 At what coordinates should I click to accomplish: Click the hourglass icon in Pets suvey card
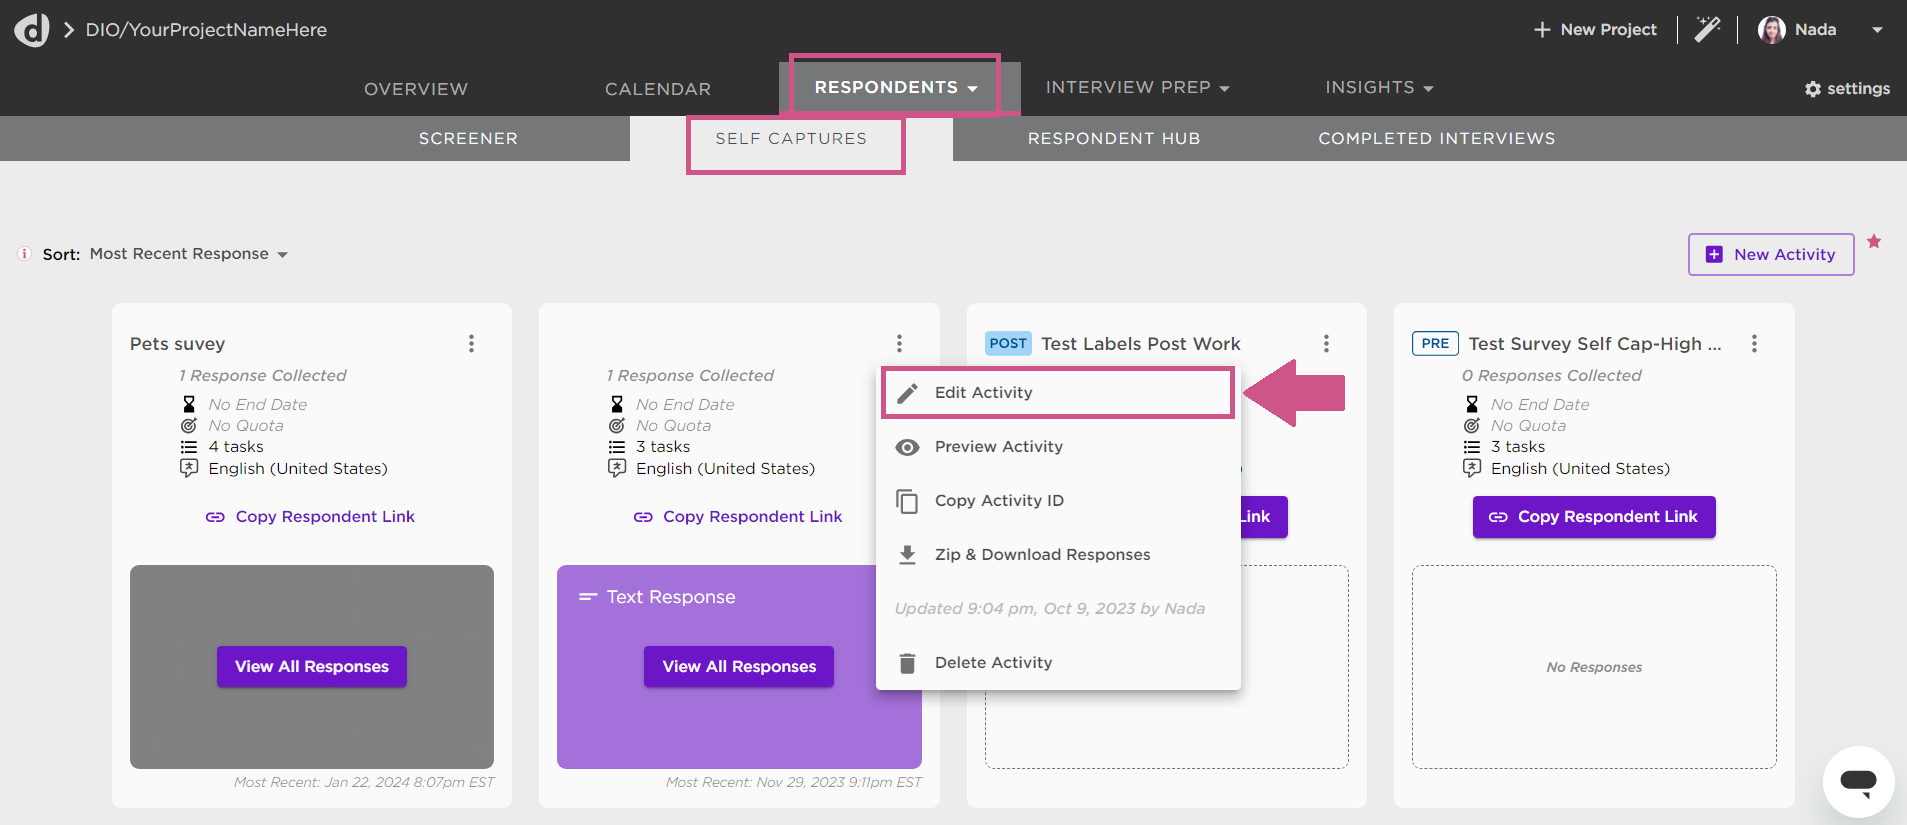point(189,404)
